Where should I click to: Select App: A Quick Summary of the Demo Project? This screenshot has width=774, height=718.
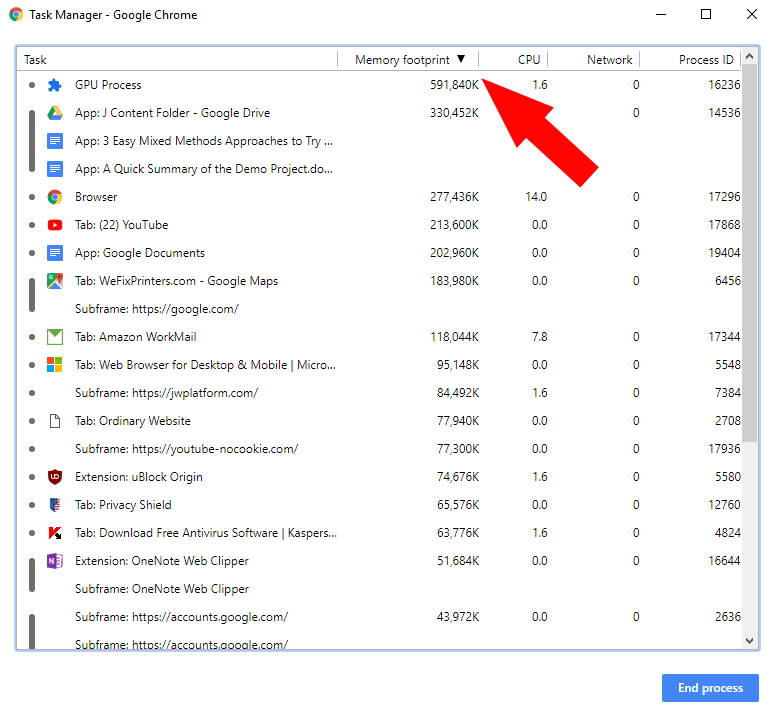click(379, 169)
